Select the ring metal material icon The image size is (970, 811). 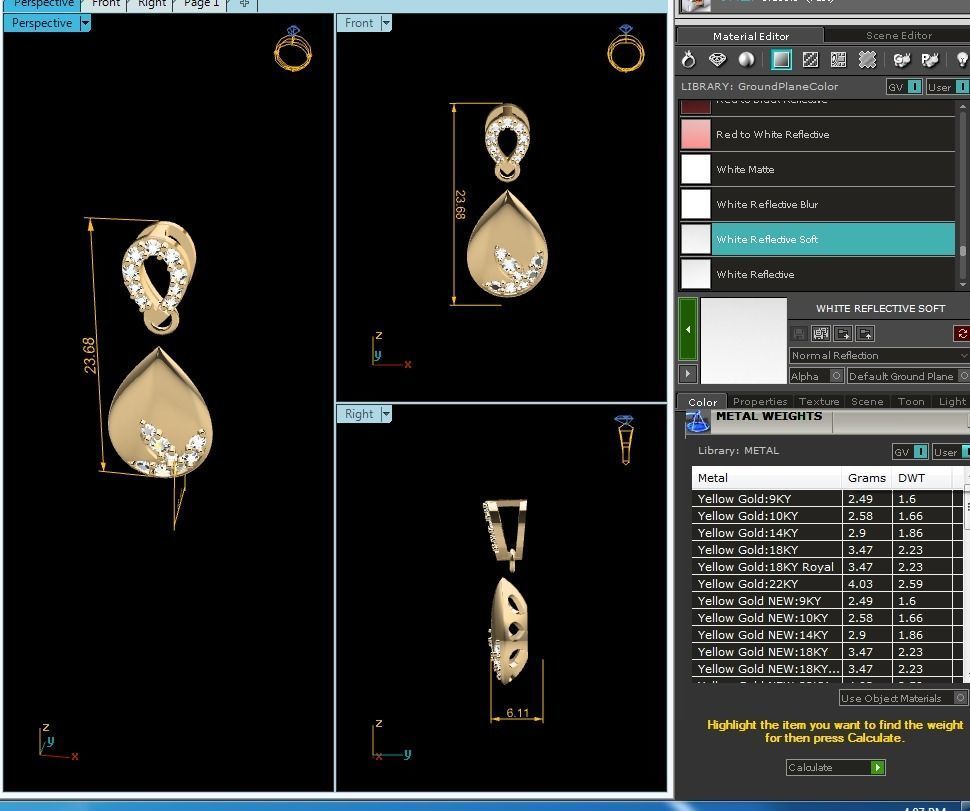689,60
